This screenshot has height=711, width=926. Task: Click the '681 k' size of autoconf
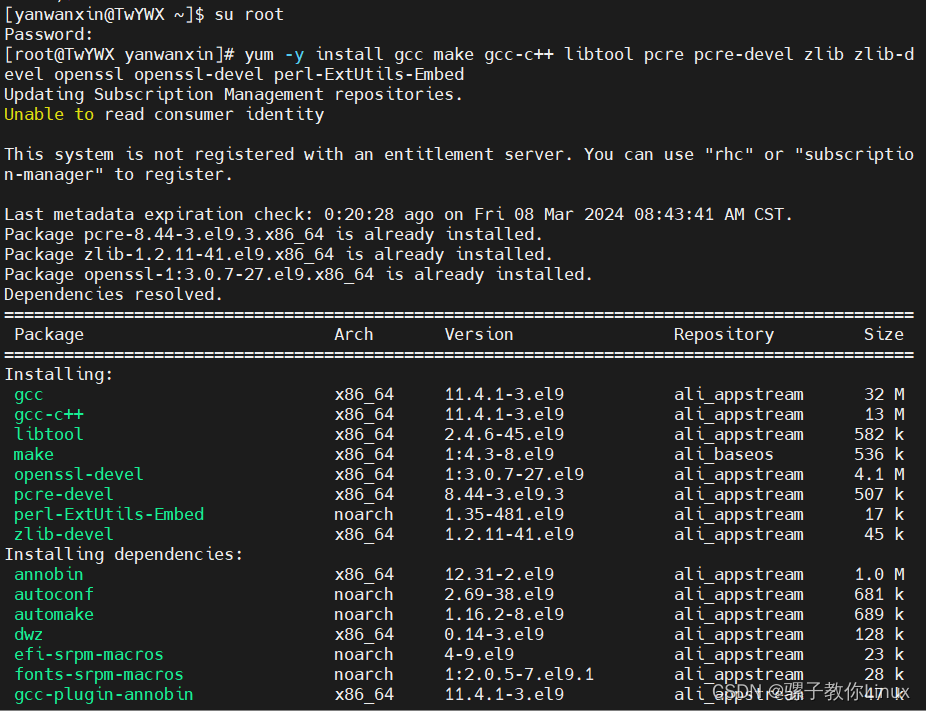[x=879, y=594]
